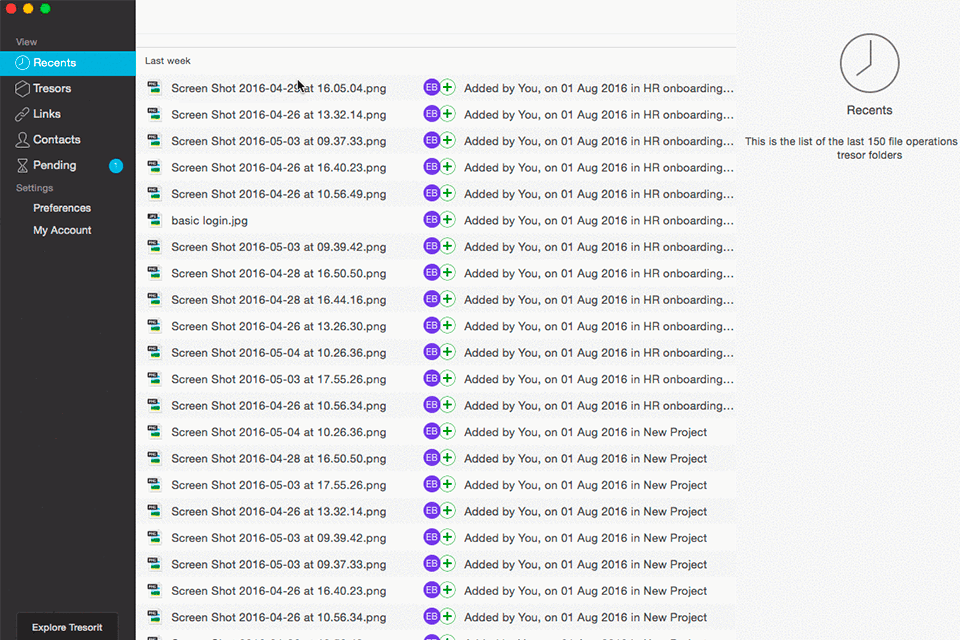Click the large Recents clock icon in info panel

[869, 63]
